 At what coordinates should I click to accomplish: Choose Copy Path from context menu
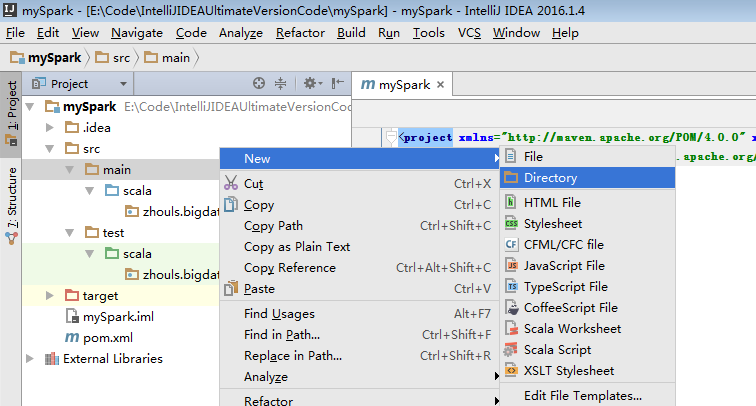click(x=360, y=226)
